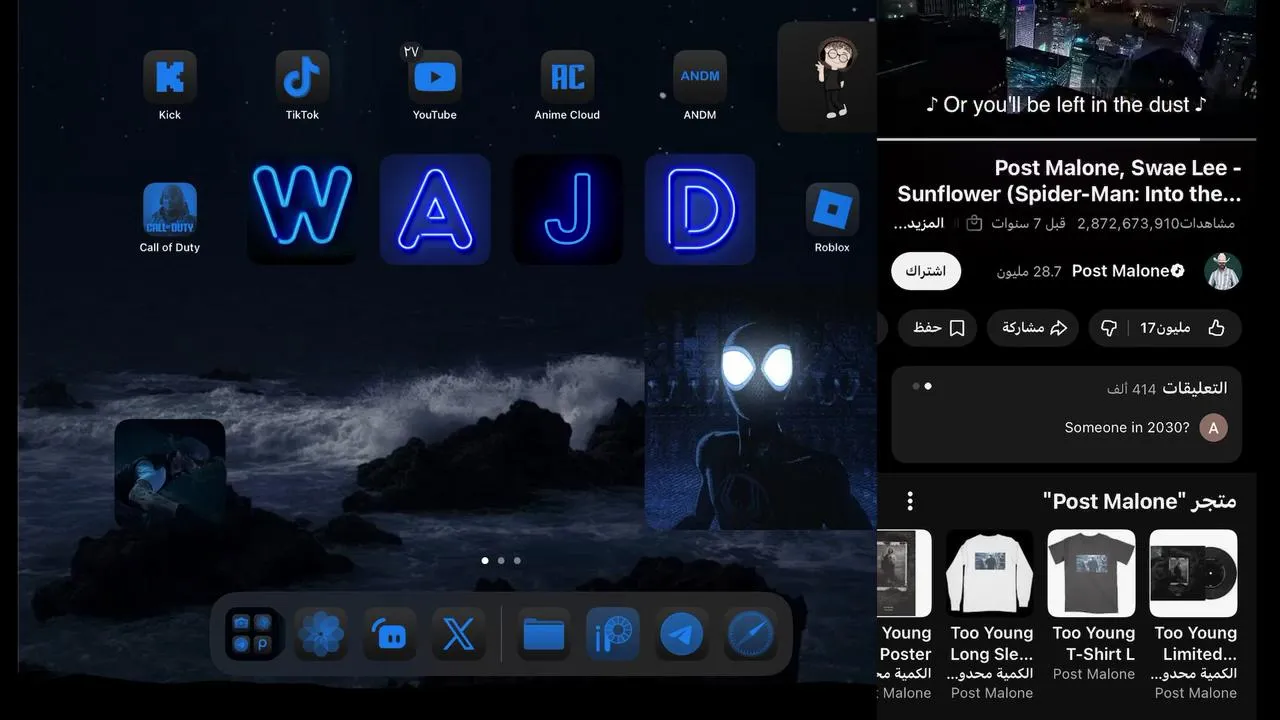Launch ibisPaint from the dock
The image size is (1280, 720).
[x=613, y=634]
